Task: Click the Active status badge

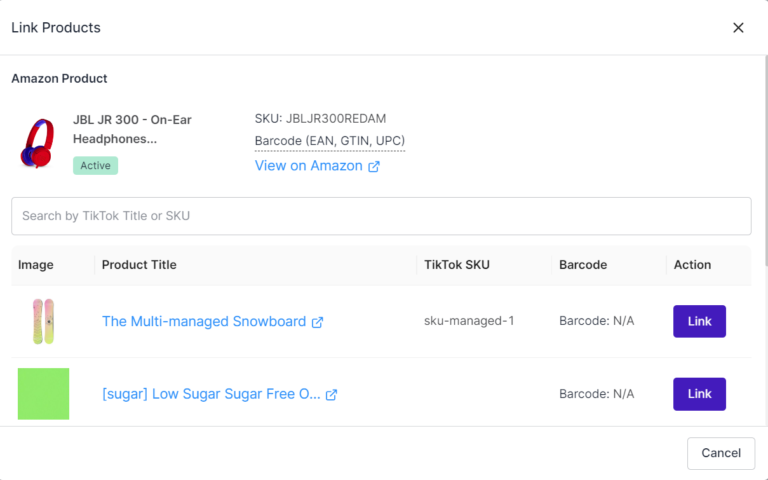Action: click(x=96, y=166)
